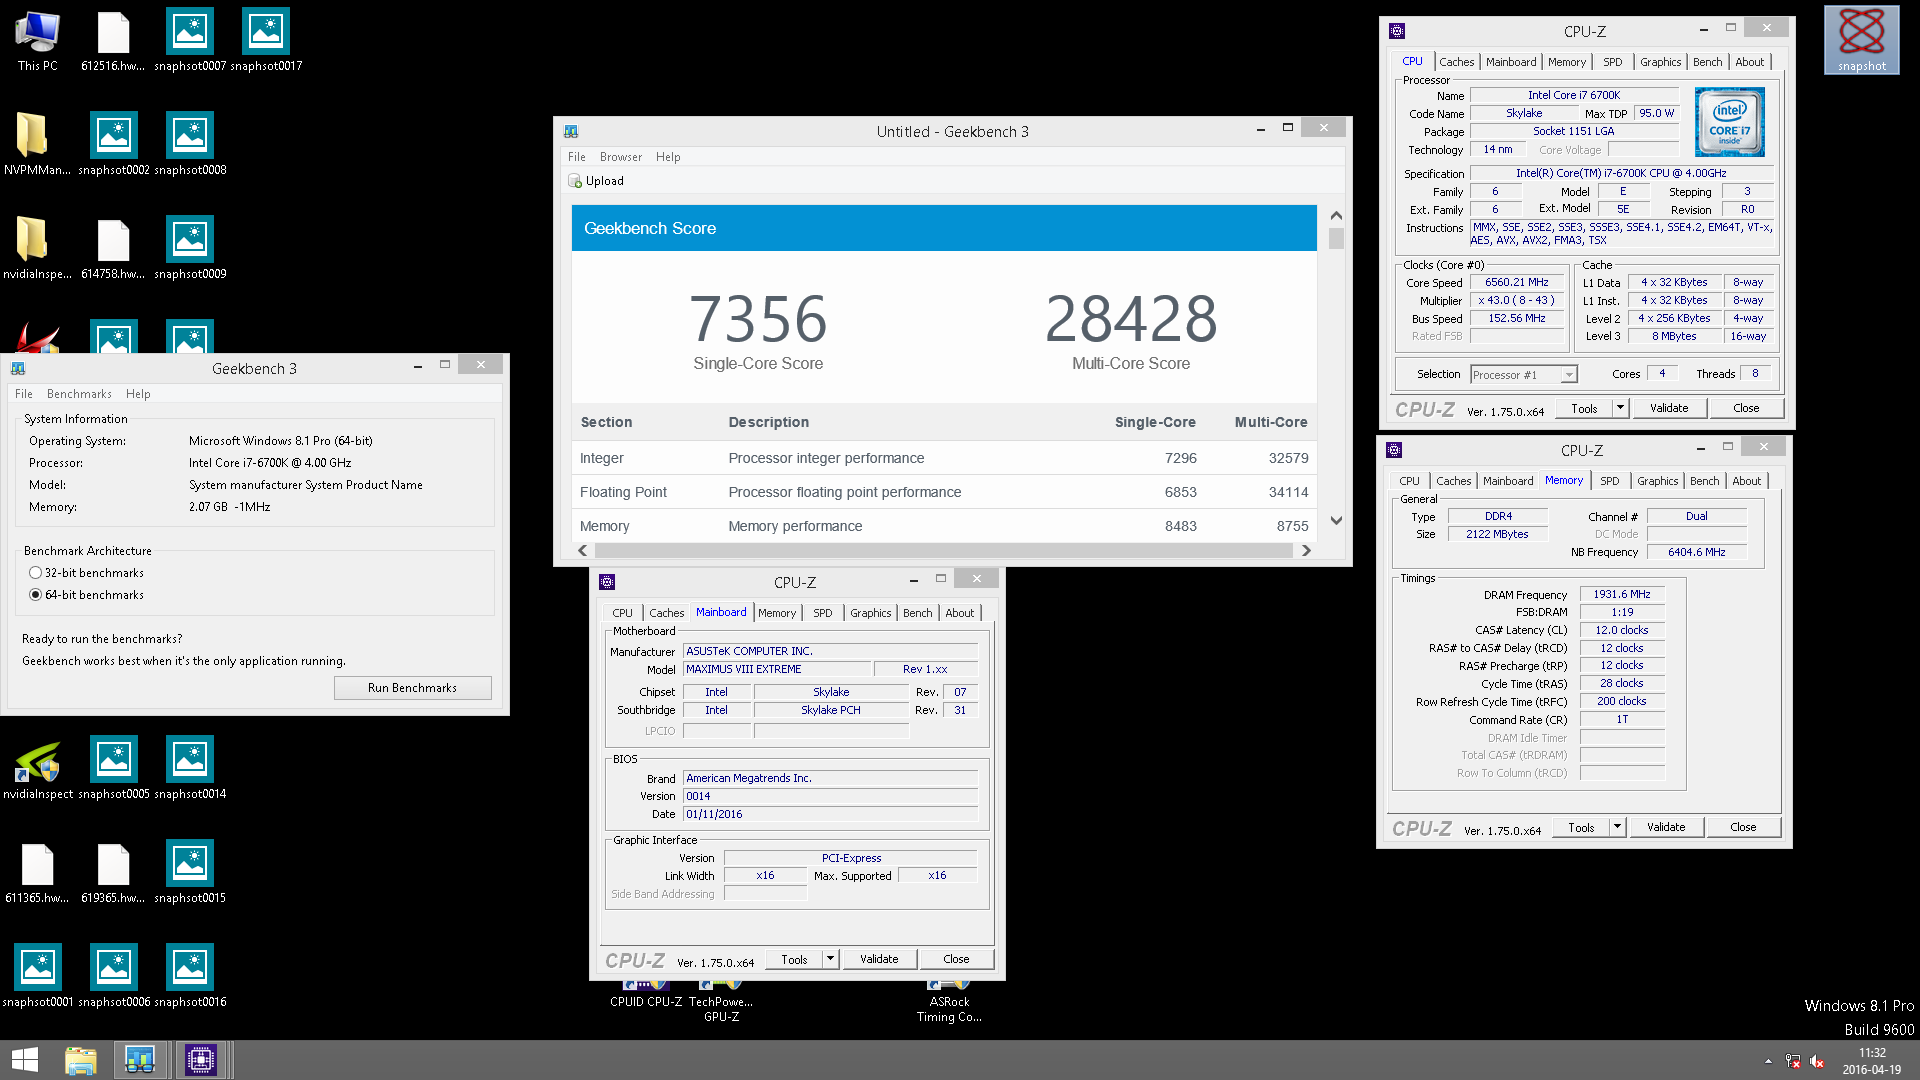Click Tools button in top CPU-Z window
The width and height of the screenshot is (1920, 1080).
(1585, 408)
